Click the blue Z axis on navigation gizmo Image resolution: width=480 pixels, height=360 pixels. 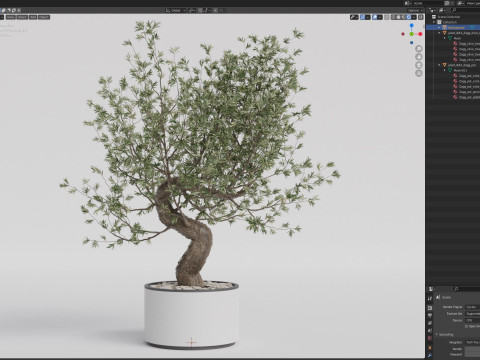point(412,25)
